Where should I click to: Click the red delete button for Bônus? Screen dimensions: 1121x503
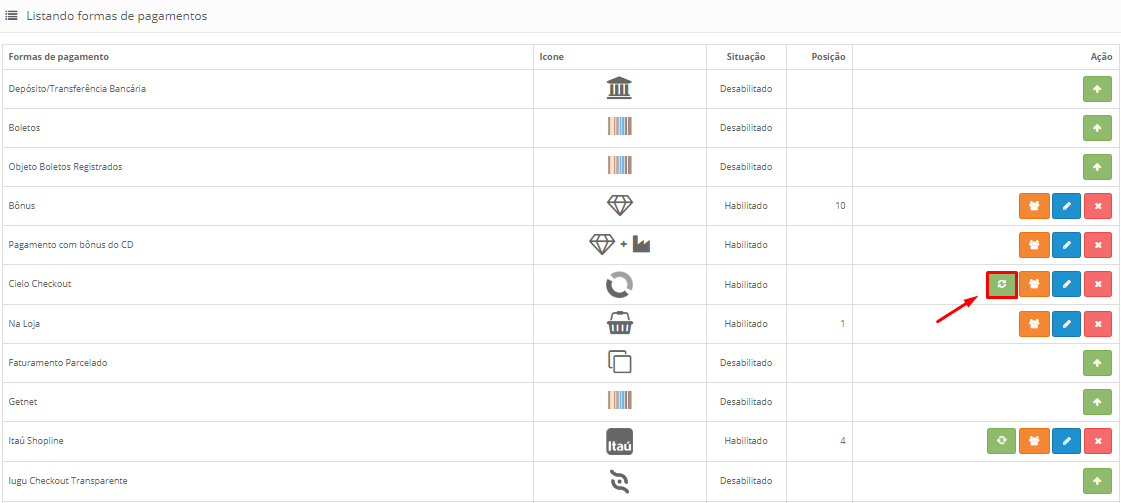[x=1097, y=206]
